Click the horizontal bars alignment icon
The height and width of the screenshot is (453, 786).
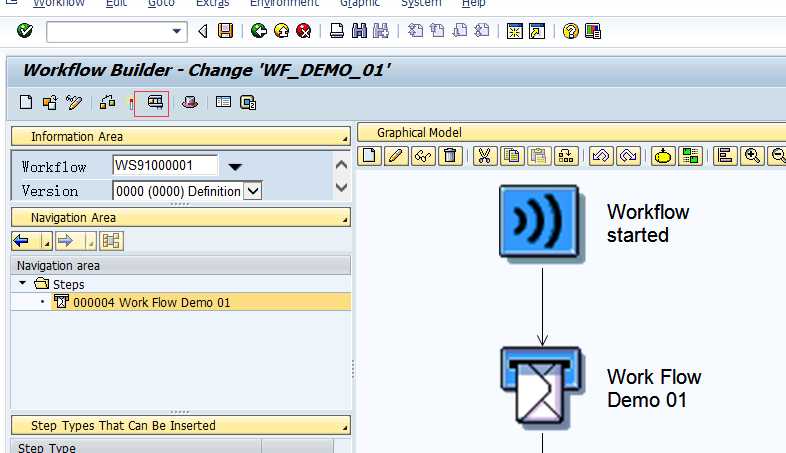pos(725,156)
